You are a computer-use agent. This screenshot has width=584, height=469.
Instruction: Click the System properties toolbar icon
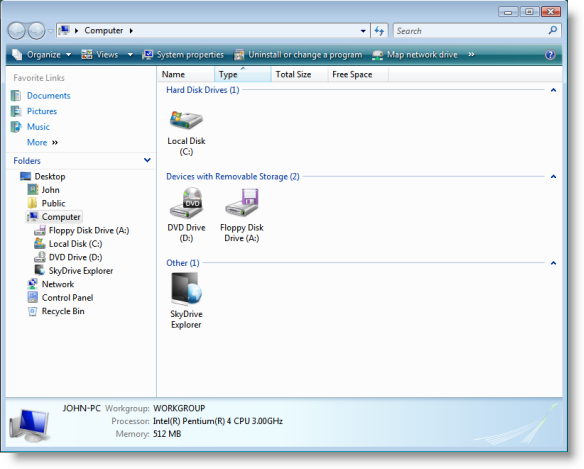pos(147,55)
